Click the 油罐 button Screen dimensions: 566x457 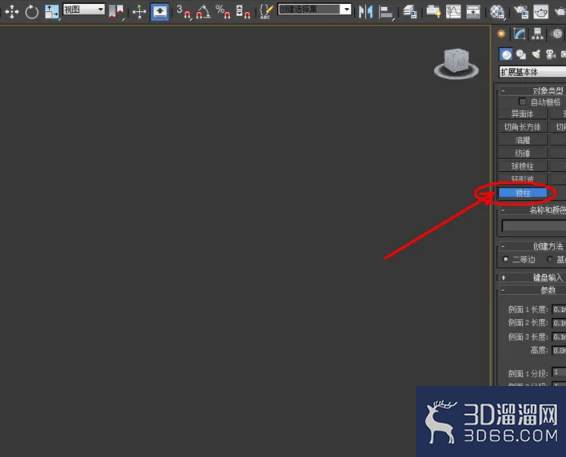tap(522, 140)
